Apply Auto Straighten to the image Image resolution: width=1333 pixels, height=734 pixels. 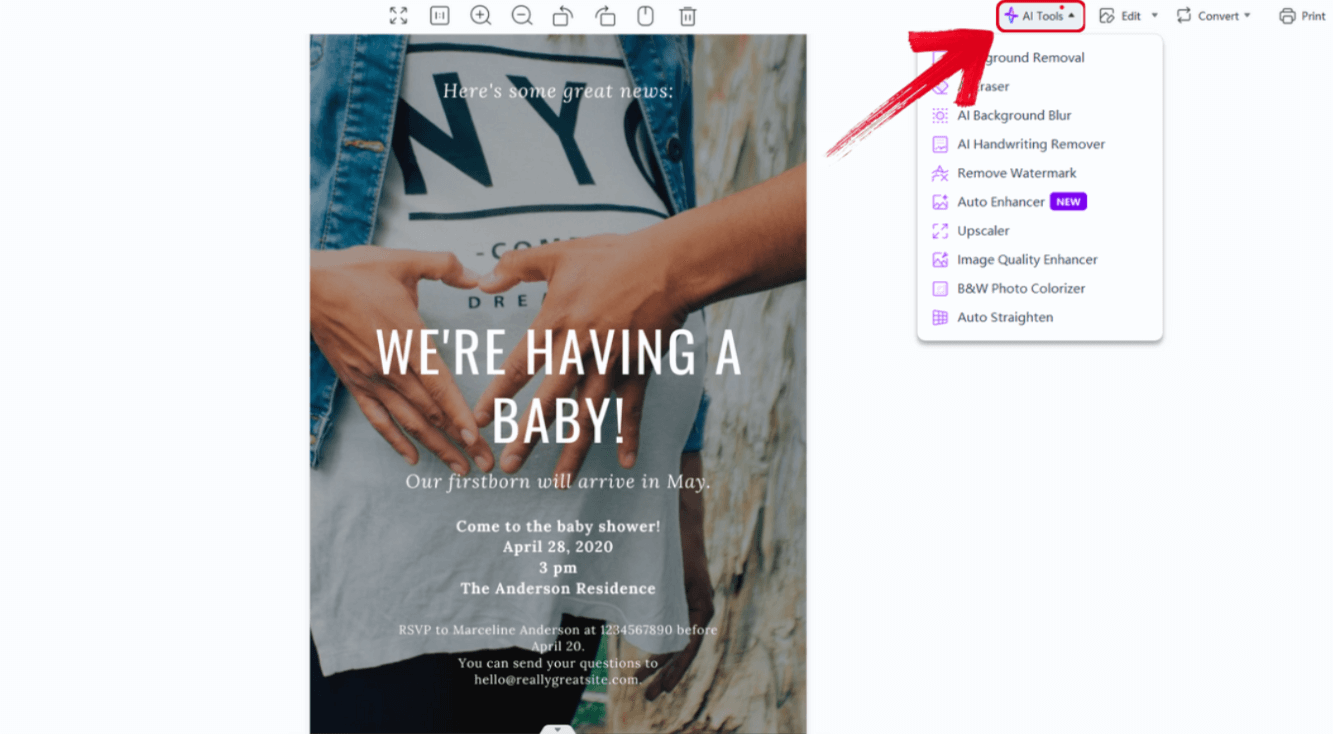1005,317
